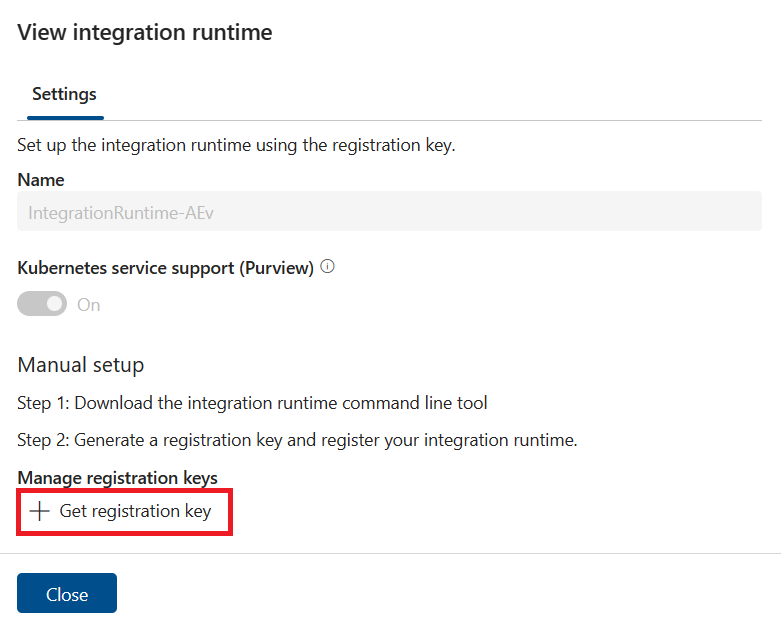The image size is (781, 635).
Task: Click the info icon beside Kubernetes service support
Action: pyautogui.click(x=327, y=268)
